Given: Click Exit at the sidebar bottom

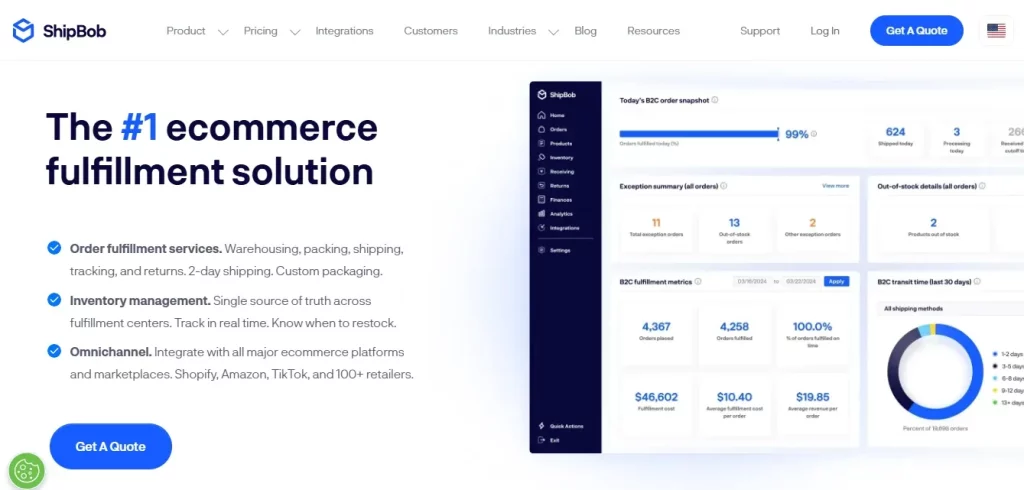Looking at the screenshot, I should click(x=549, y=440).
